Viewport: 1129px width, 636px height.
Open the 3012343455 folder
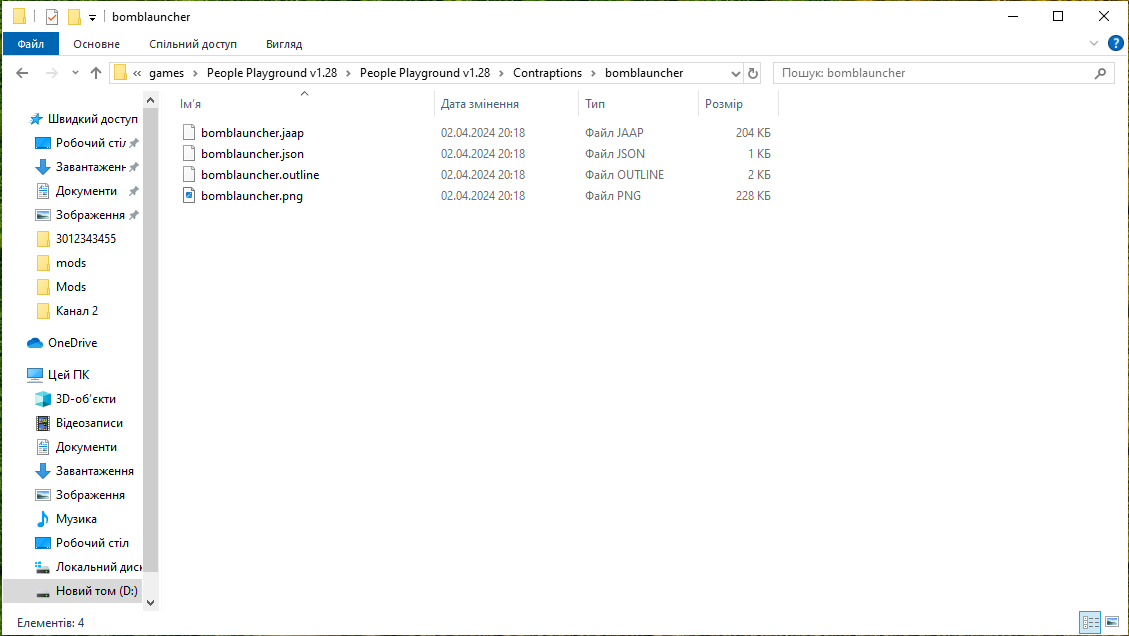click(x=86, y=238)
